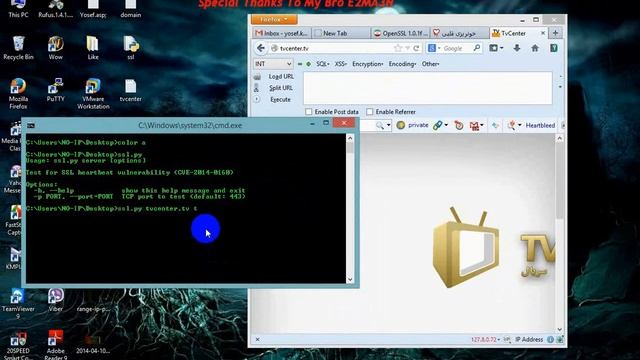This screenshot has width=640, height=360.
Task: Open a new tab with plus button
Action: click(x=556, y=33)
